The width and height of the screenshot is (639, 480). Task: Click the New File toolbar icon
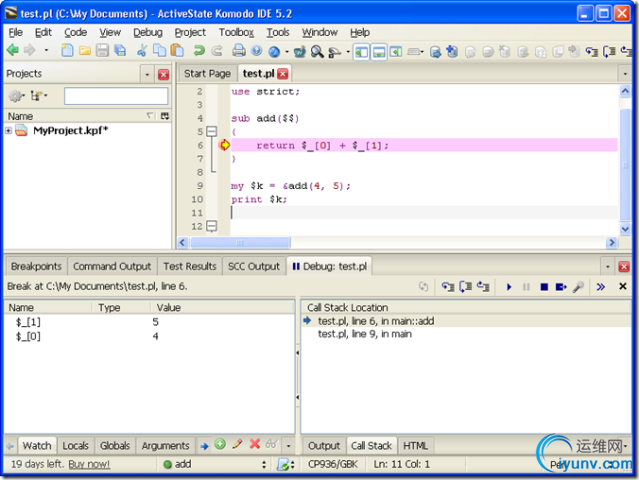tap(67, 51)
